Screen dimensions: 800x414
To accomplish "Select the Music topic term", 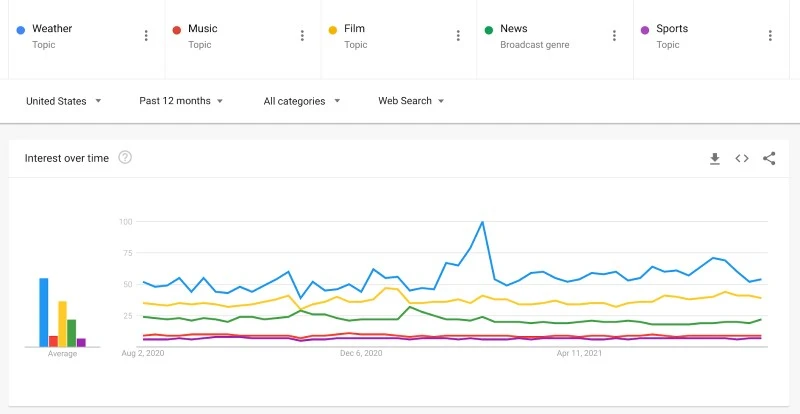I will point(202,29).
